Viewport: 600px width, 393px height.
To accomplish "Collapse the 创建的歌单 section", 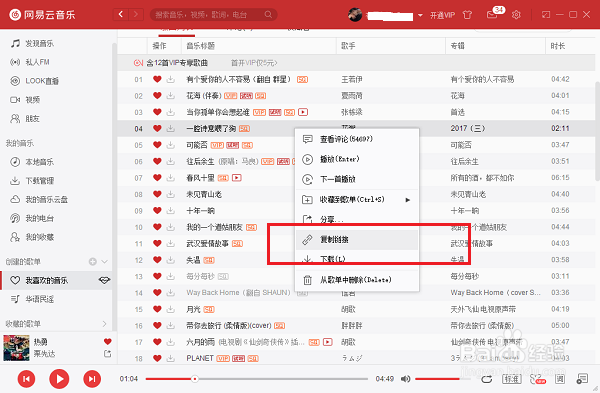I will click(x=104, y=262).
